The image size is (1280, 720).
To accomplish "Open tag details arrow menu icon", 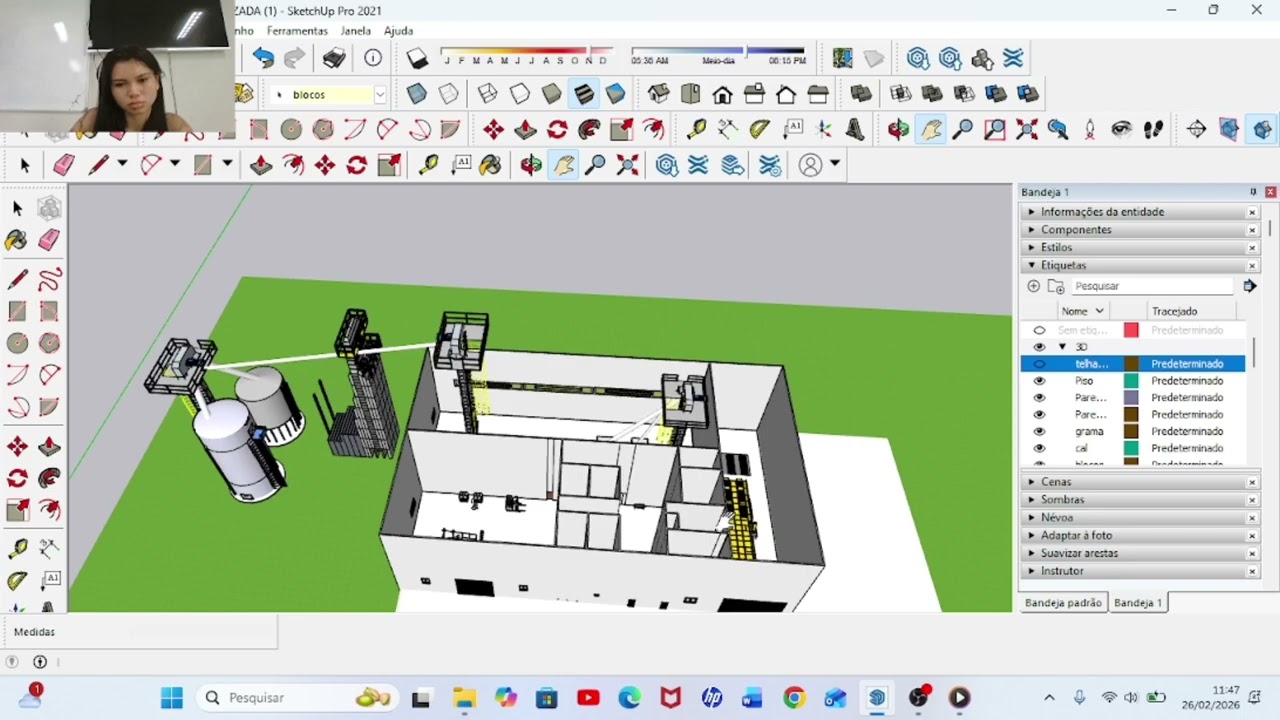I will click(x=1249, y=286).
